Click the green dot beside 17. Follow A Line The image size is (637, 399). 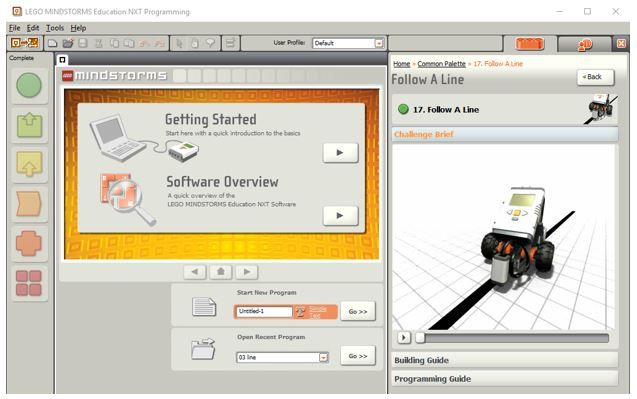click(x=403, y=109)
